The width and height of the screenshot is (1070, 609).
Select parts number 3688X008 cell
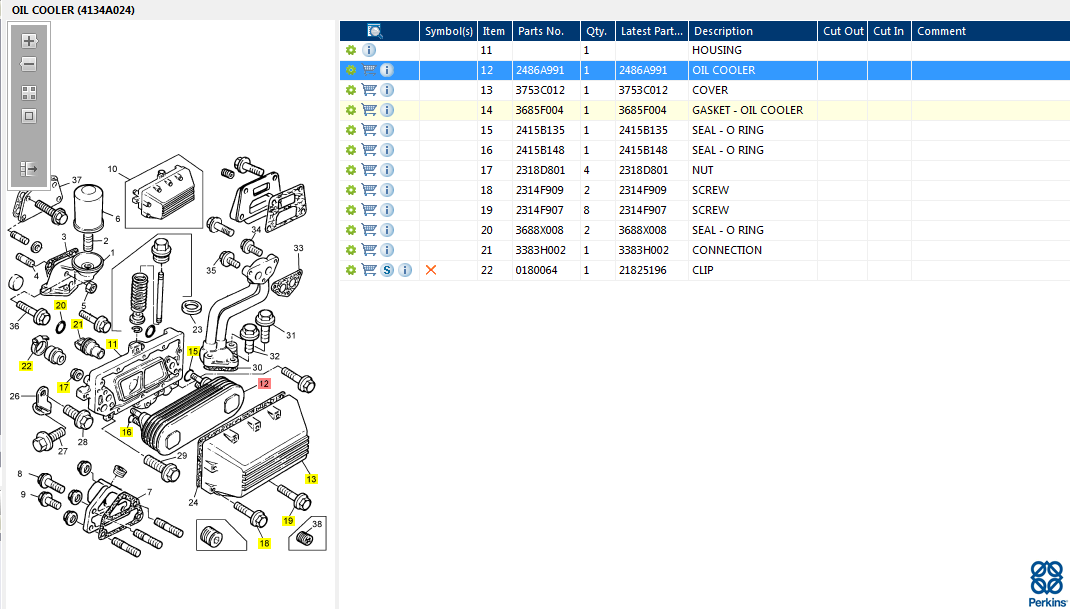[x=546, y=230]
